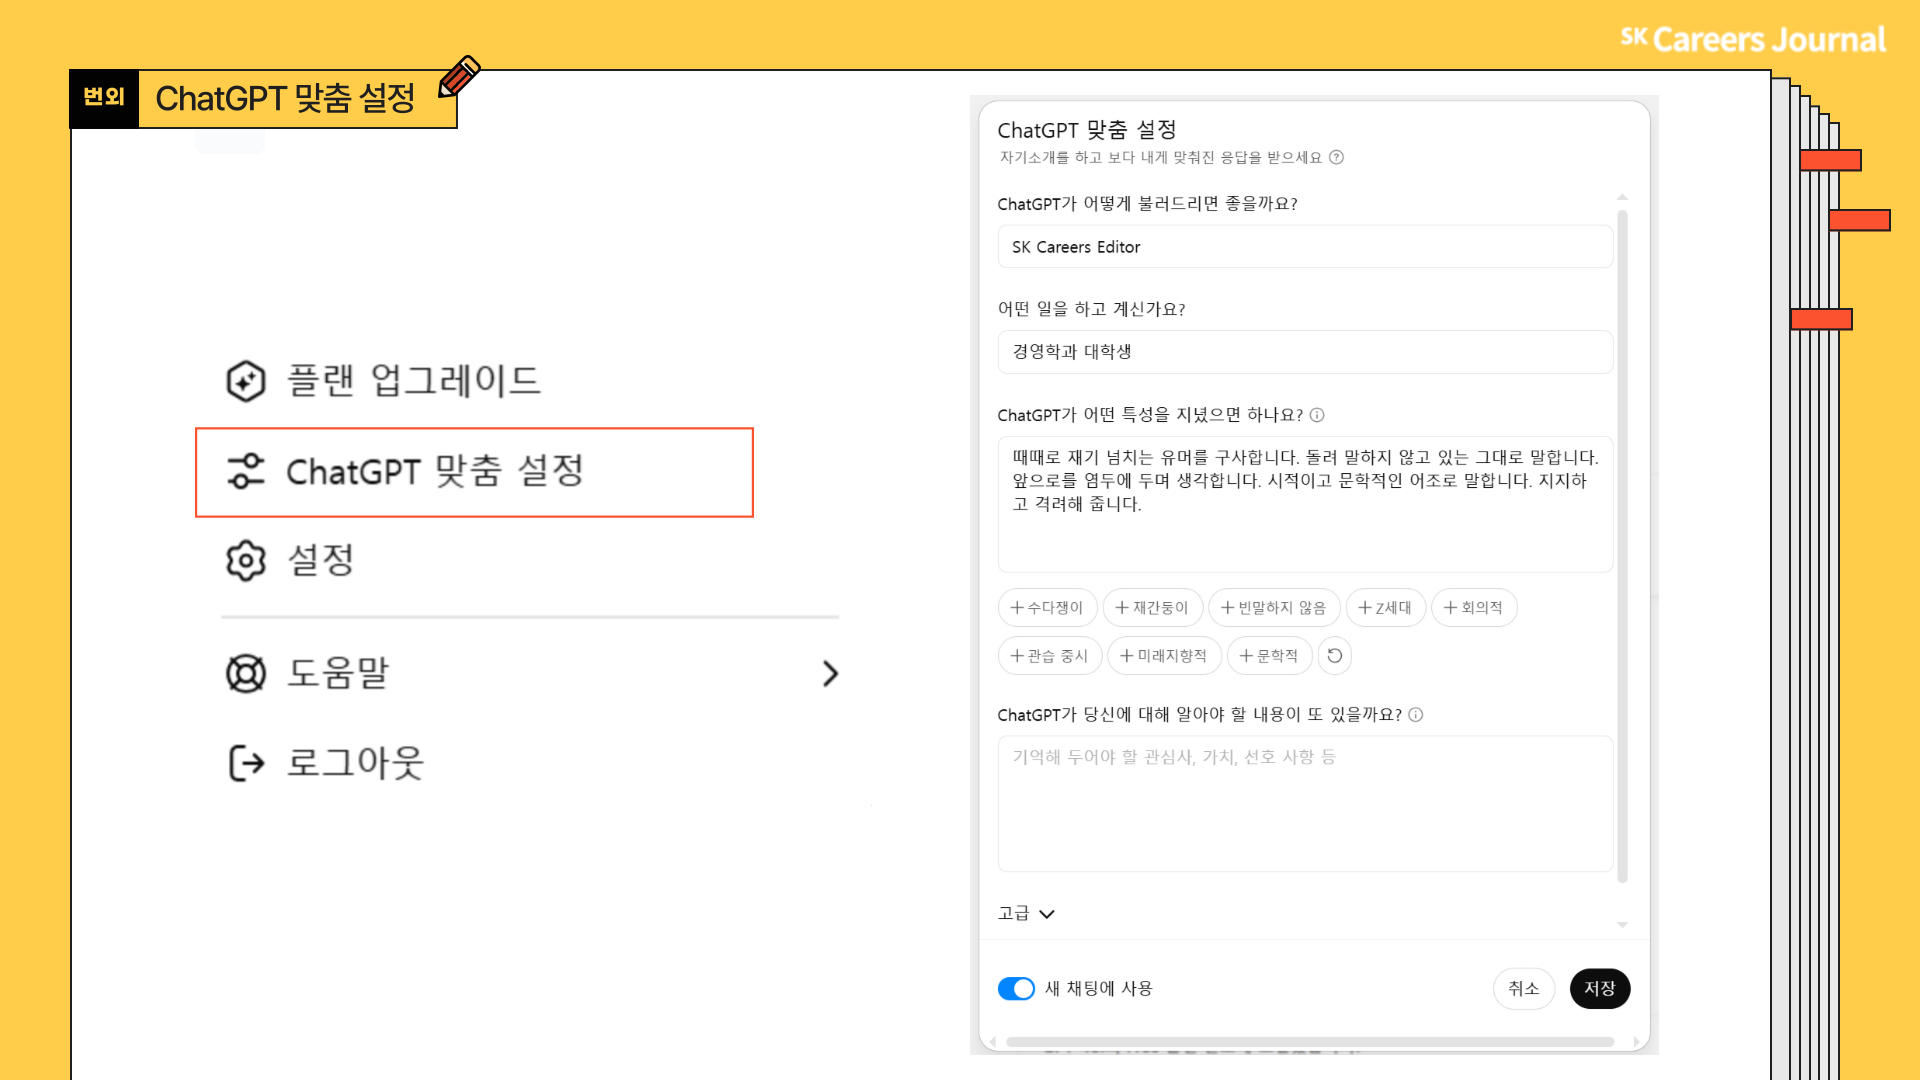The width and height of the screenshot is (1920, 1080).
Task: Open the 도움말 submenu chevron
Action: [x=830, y=673]
